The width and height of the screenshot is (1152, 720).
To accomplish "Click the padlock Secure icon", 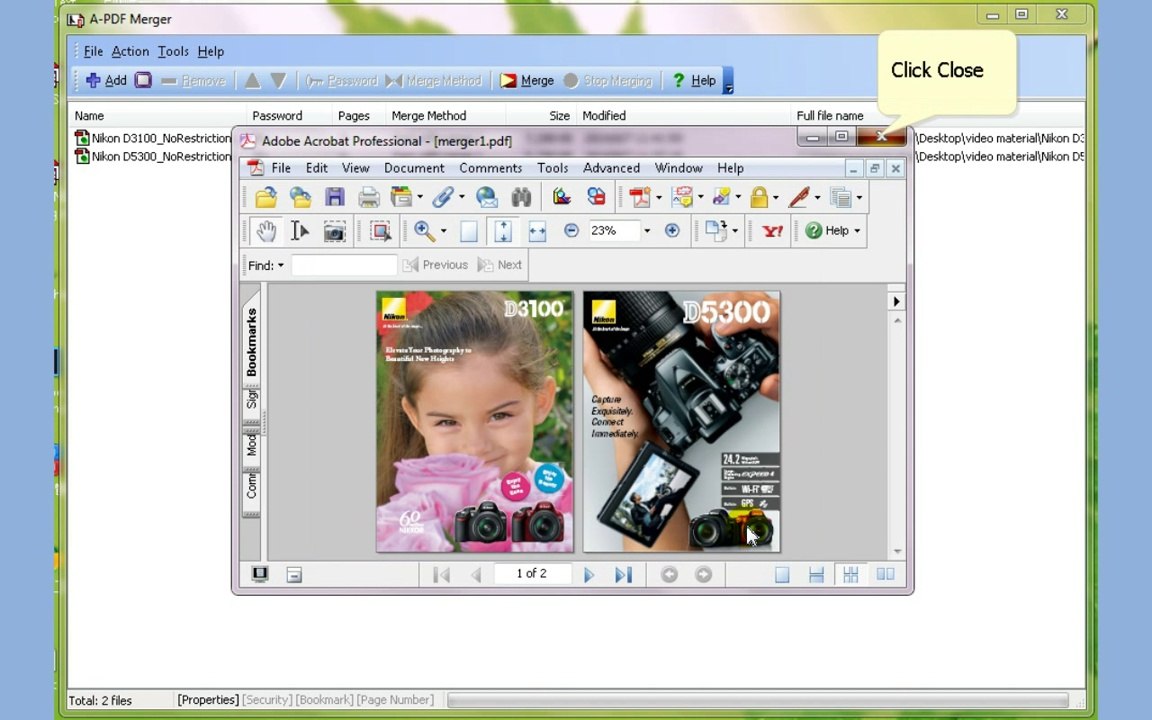I will click(760, 197).
